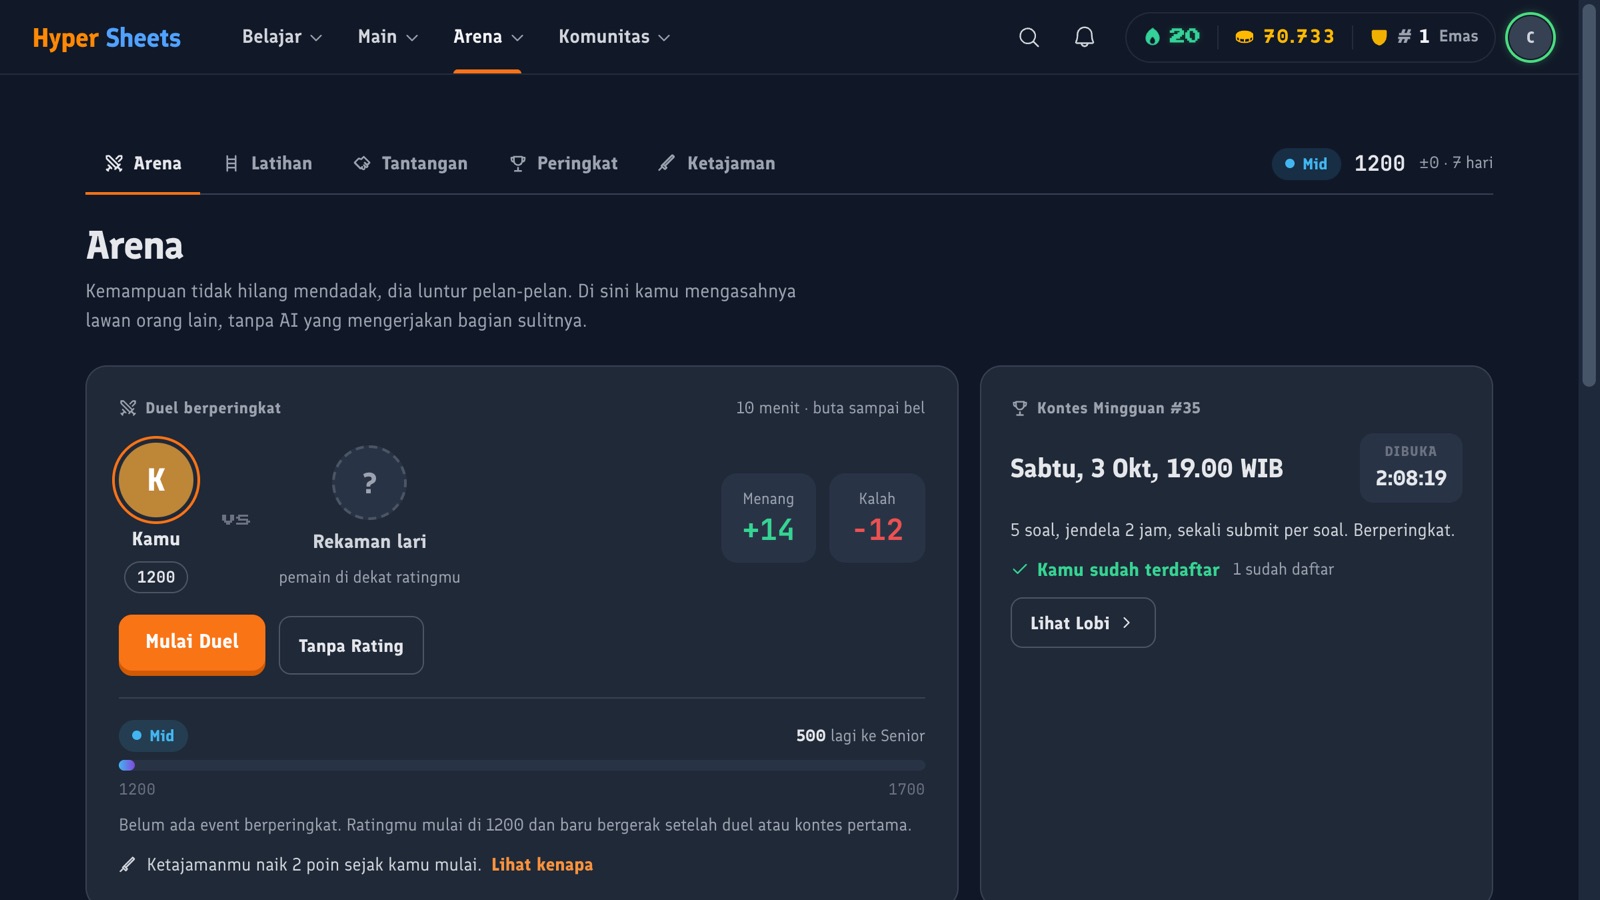
Task: Click the crossed swords Arena tab icon
Action: point(114,163)
